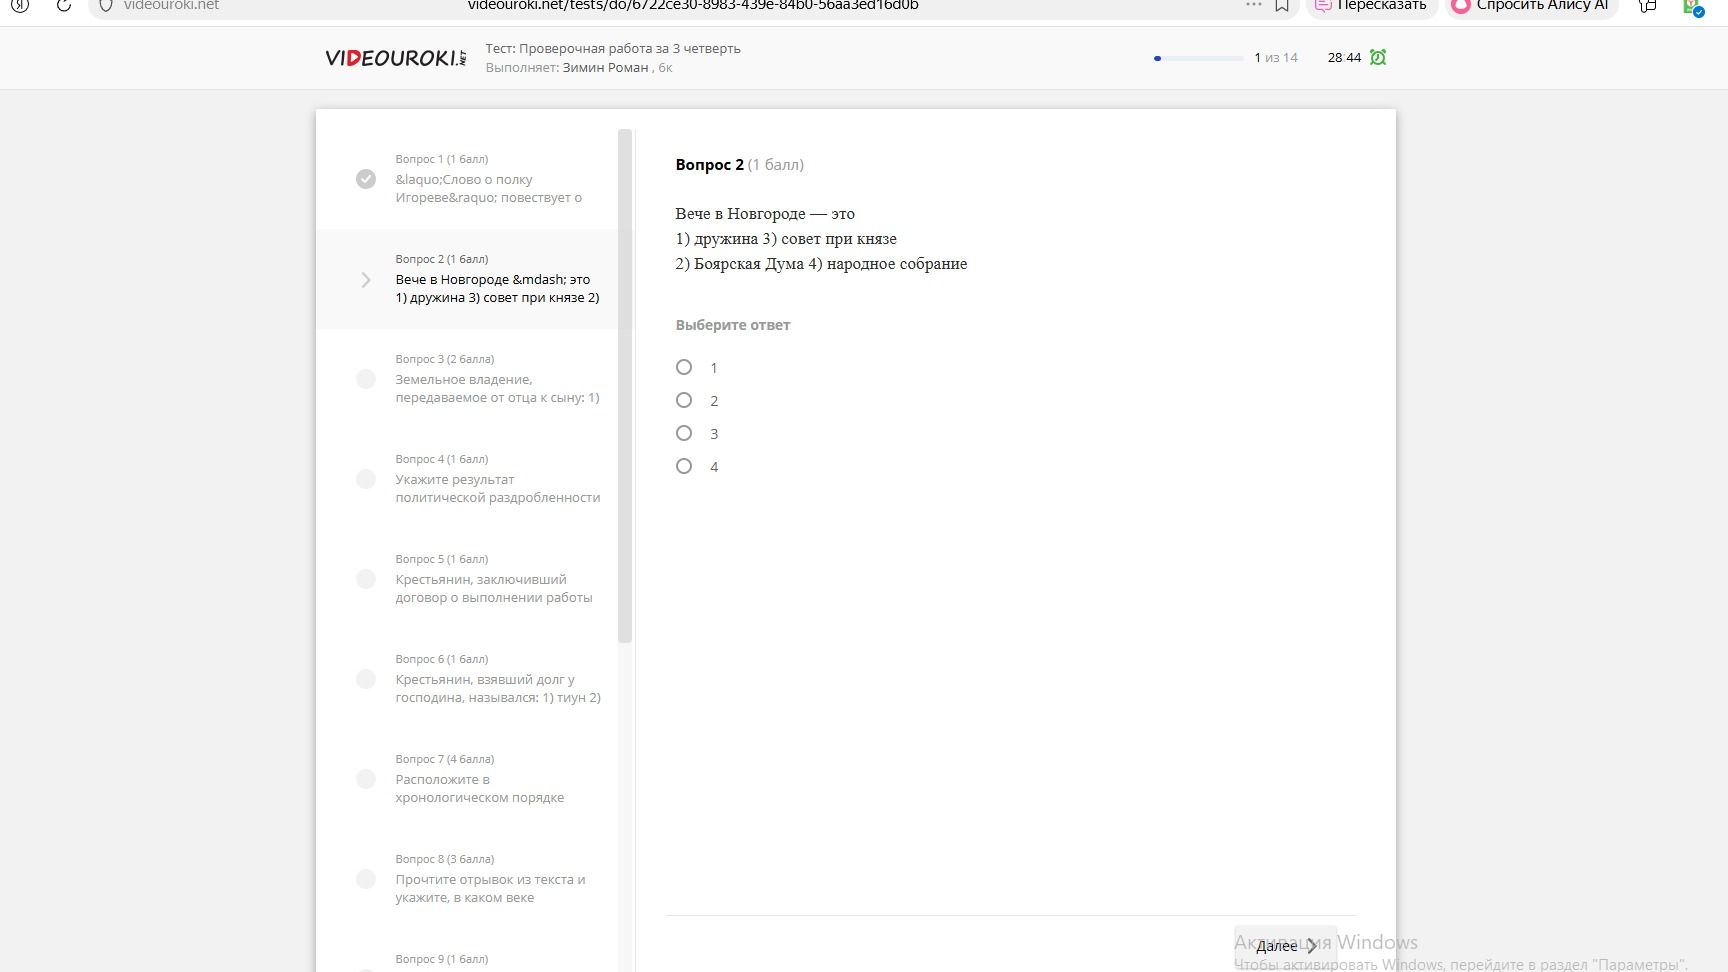This screenshot has width=1728, height=972.
Task: Click the status circle for Вопрос 4
Action: click(366, 479)
